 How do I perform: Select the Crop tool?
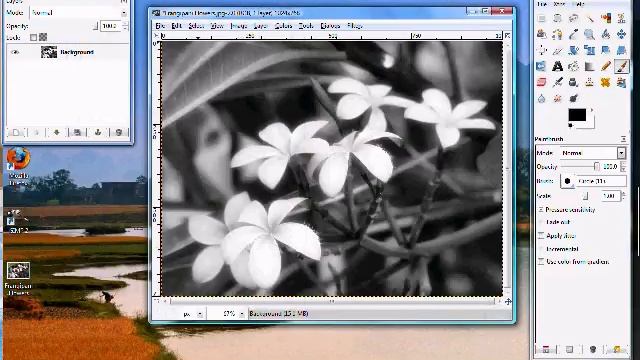click(557, 50)
